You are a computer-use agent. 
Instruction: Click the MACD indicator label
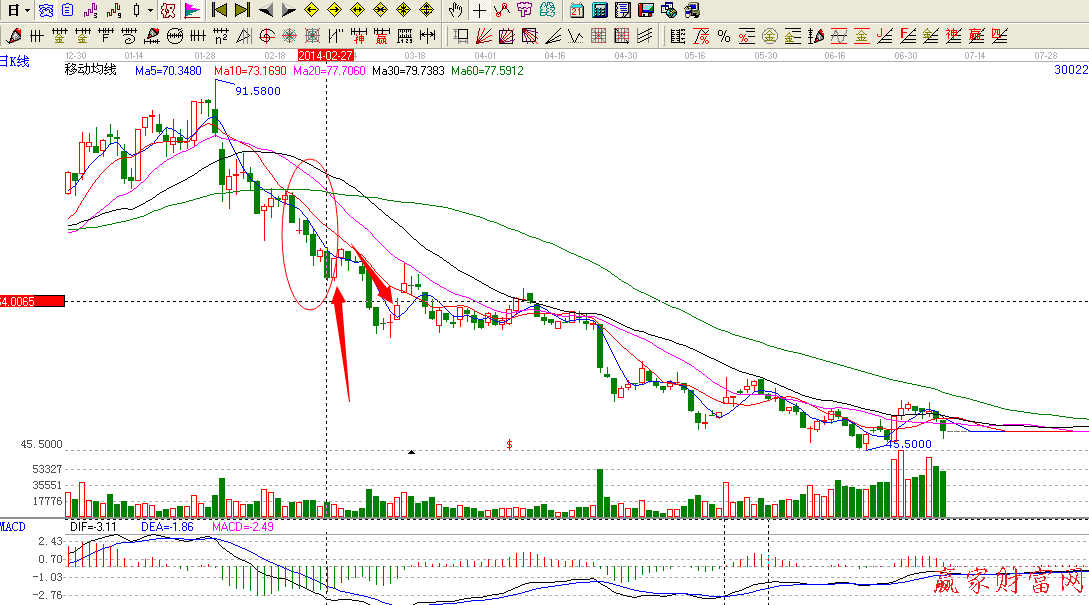coord(13,526)
